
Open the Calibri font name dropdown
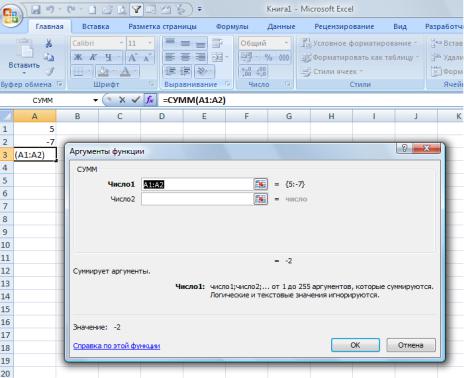[121, 43]
